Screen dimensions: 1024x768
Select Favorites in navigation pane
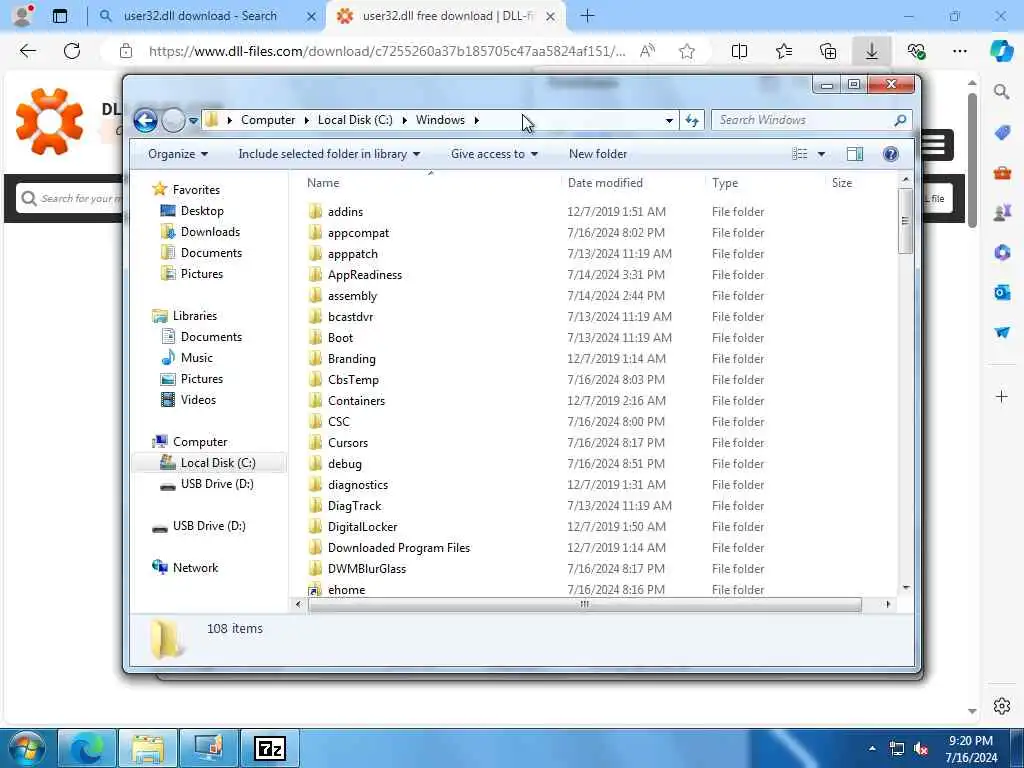[196, 189]
